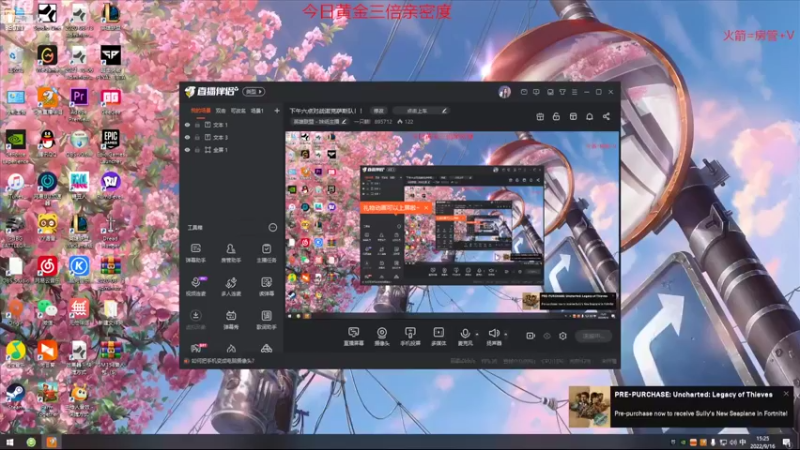The image size is (800, 450).
Task: Open the 主播任务 tool
Action: tap(266, 253)
